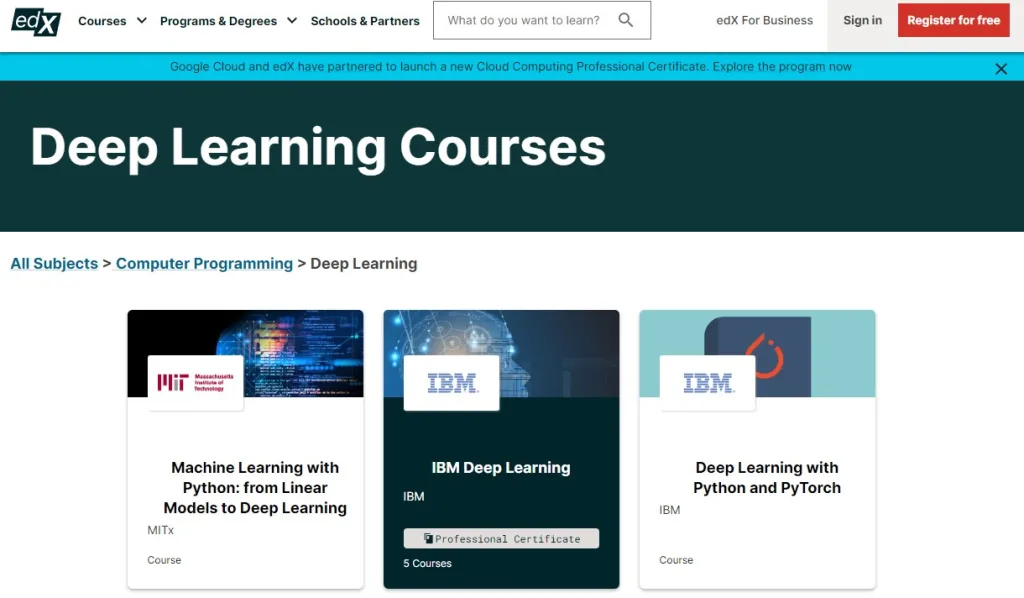Open the Programs & Degrees menu label
Screen dimensions: 1024x598
pos(218,21)
